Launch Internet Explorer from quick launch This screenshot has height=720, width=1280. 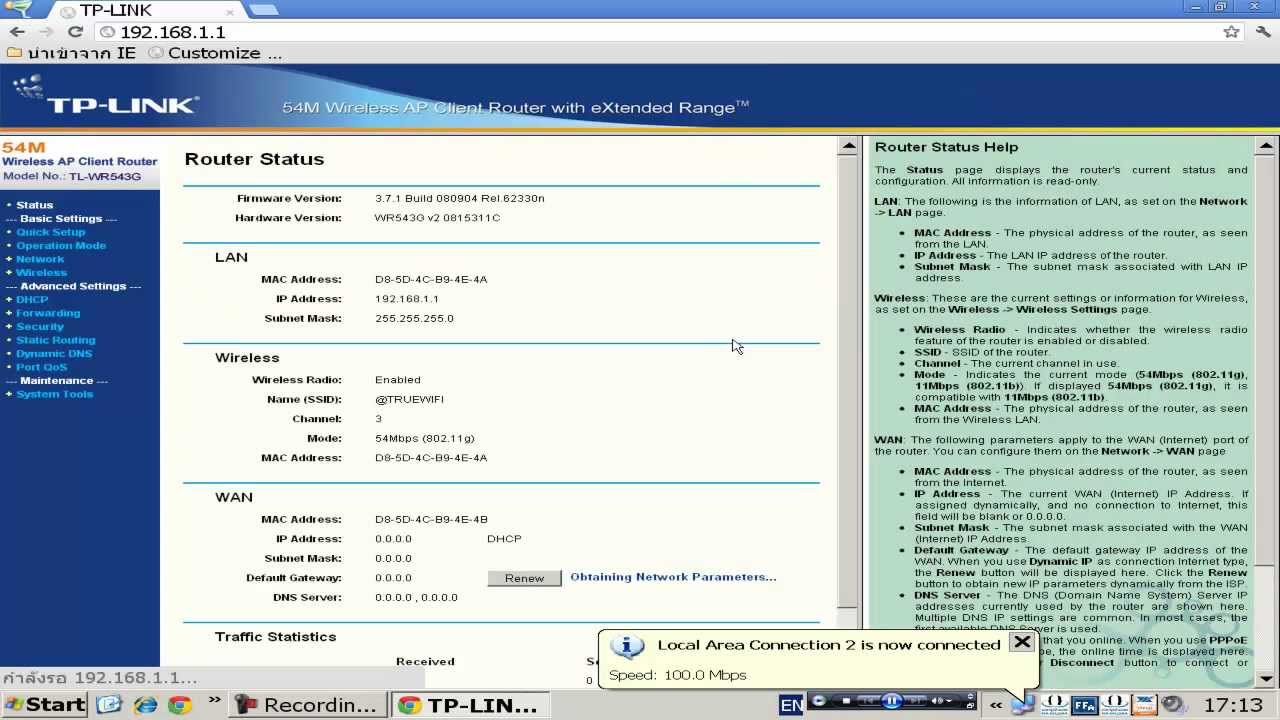click(145, 705)
